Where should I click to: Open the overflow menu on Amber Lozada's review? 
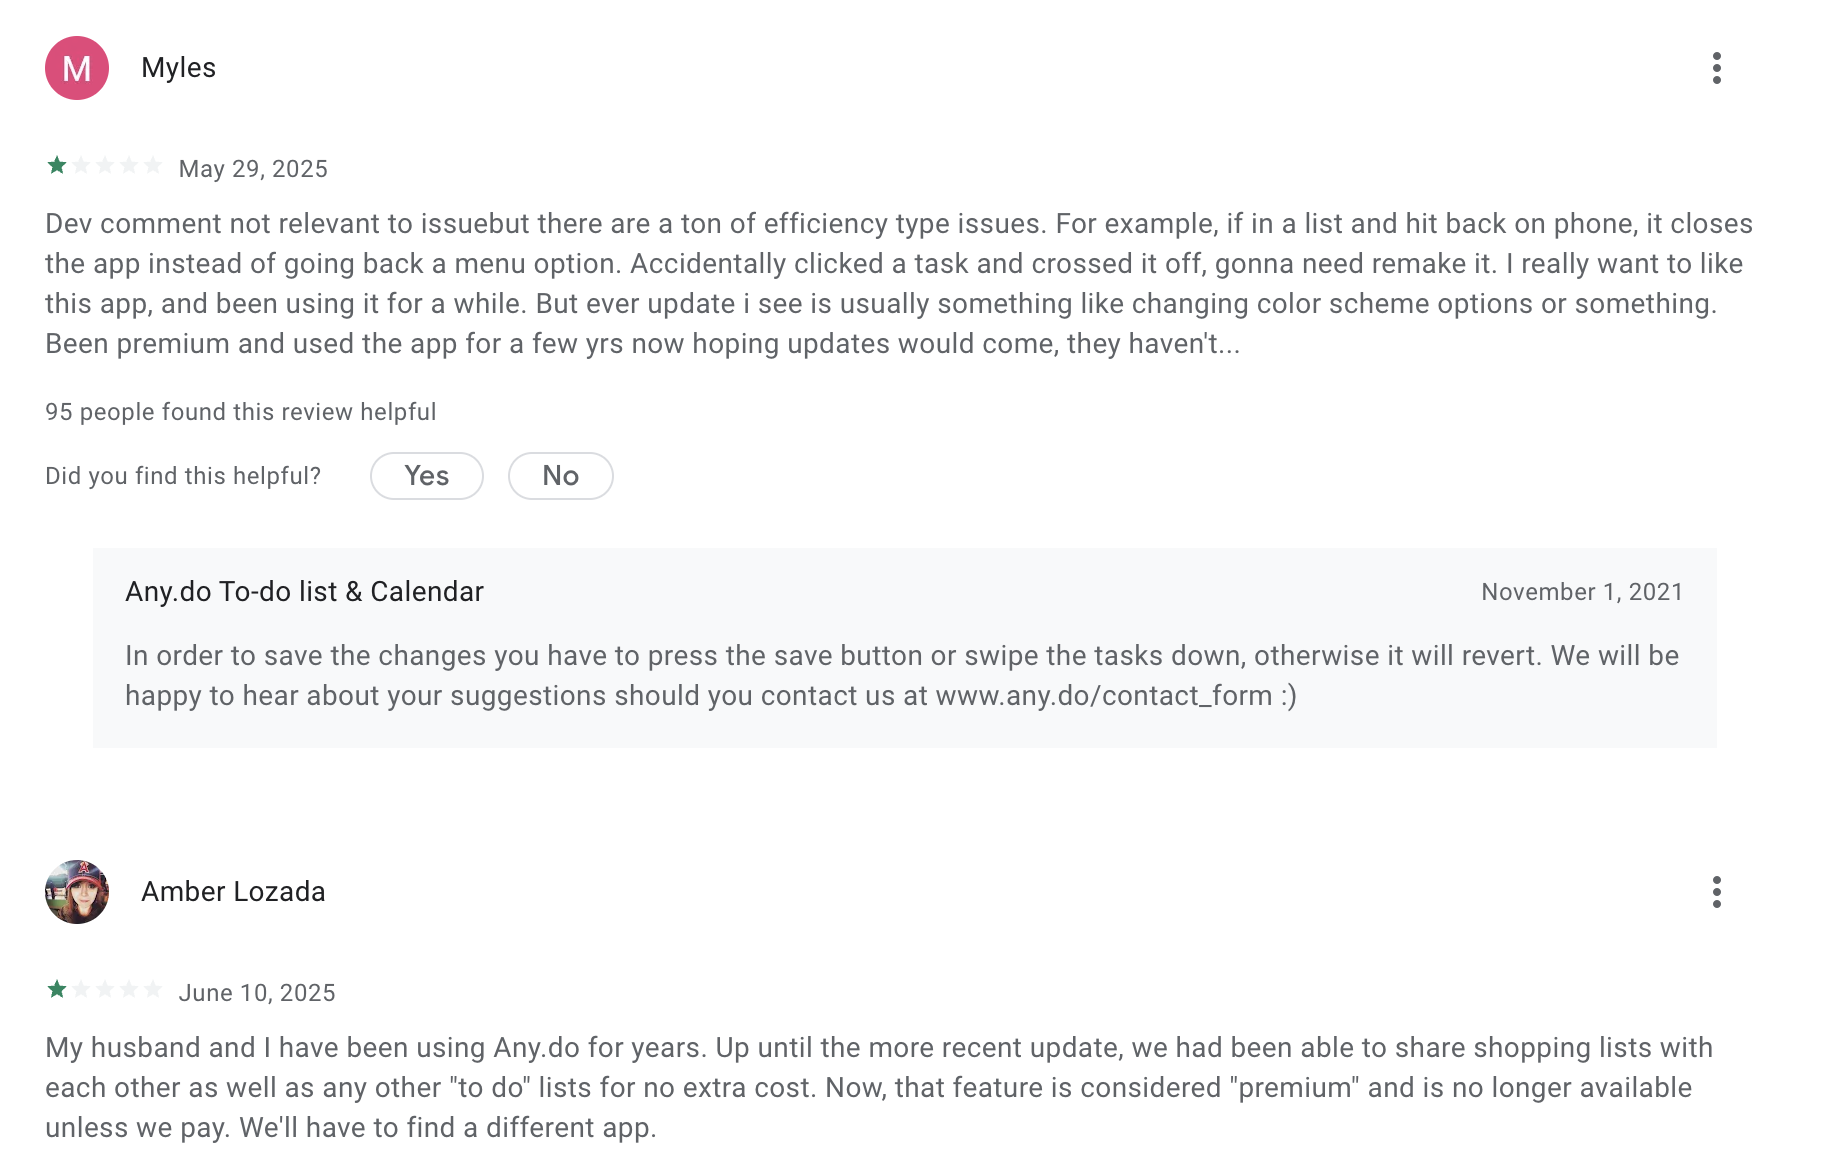1718,891
